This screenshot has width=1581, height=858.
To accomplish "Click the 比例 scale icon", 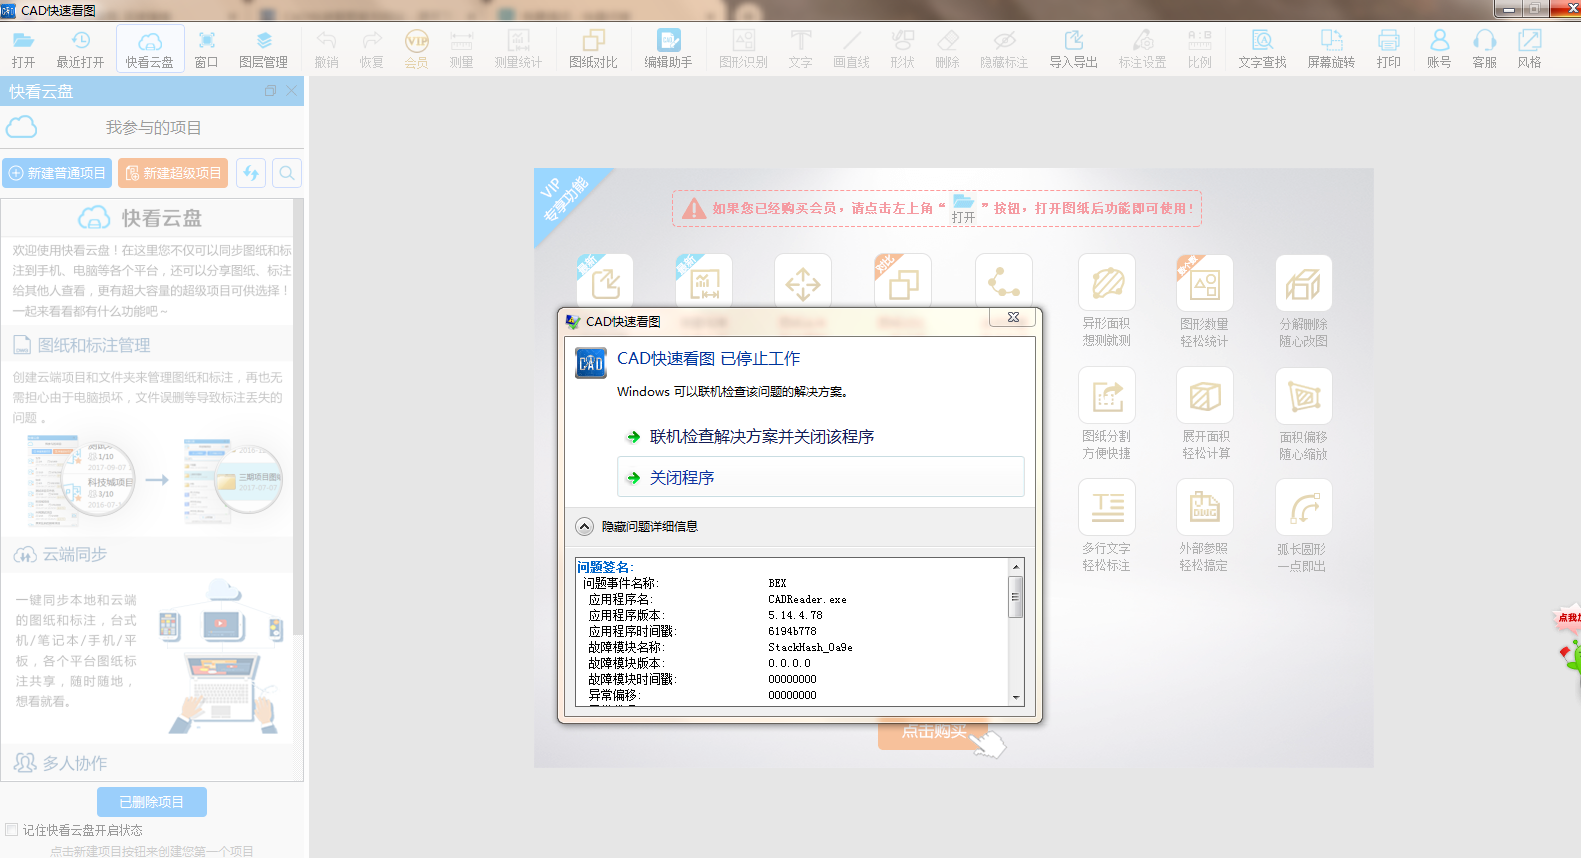I will pyautogui.click(x=1199, y=49).
